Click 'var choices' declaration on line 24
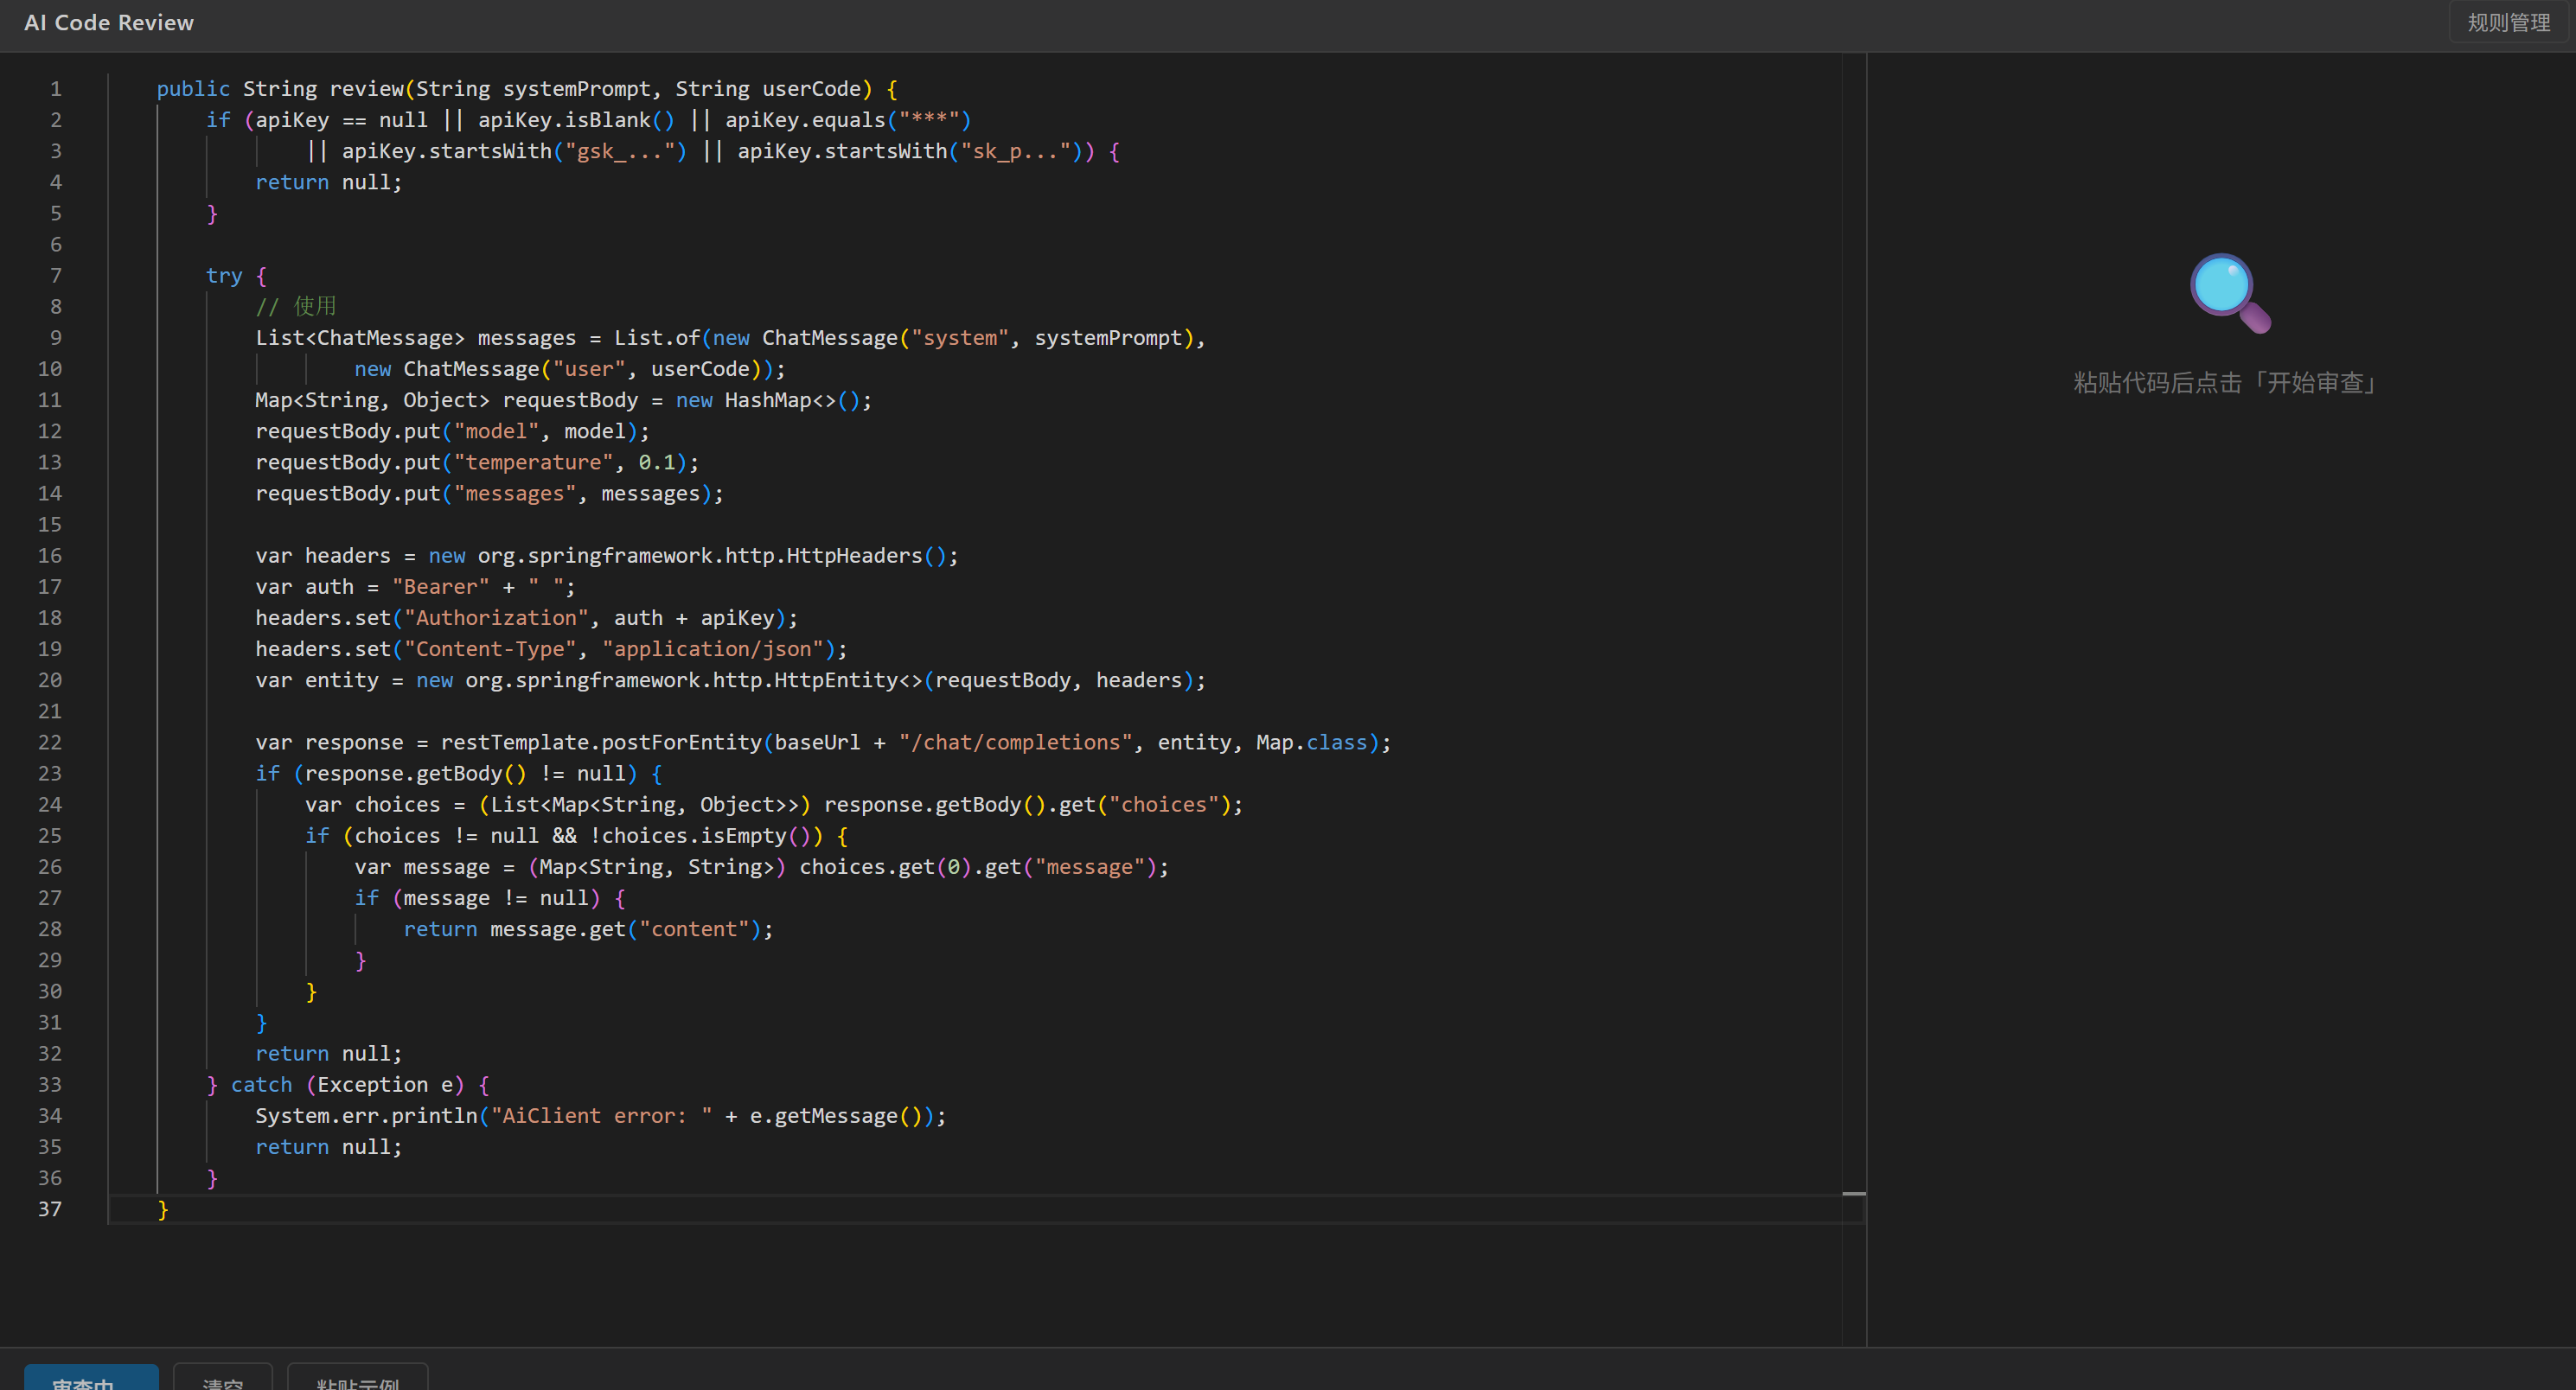Screen dimensions: 2576x1390 click(373, 804)
